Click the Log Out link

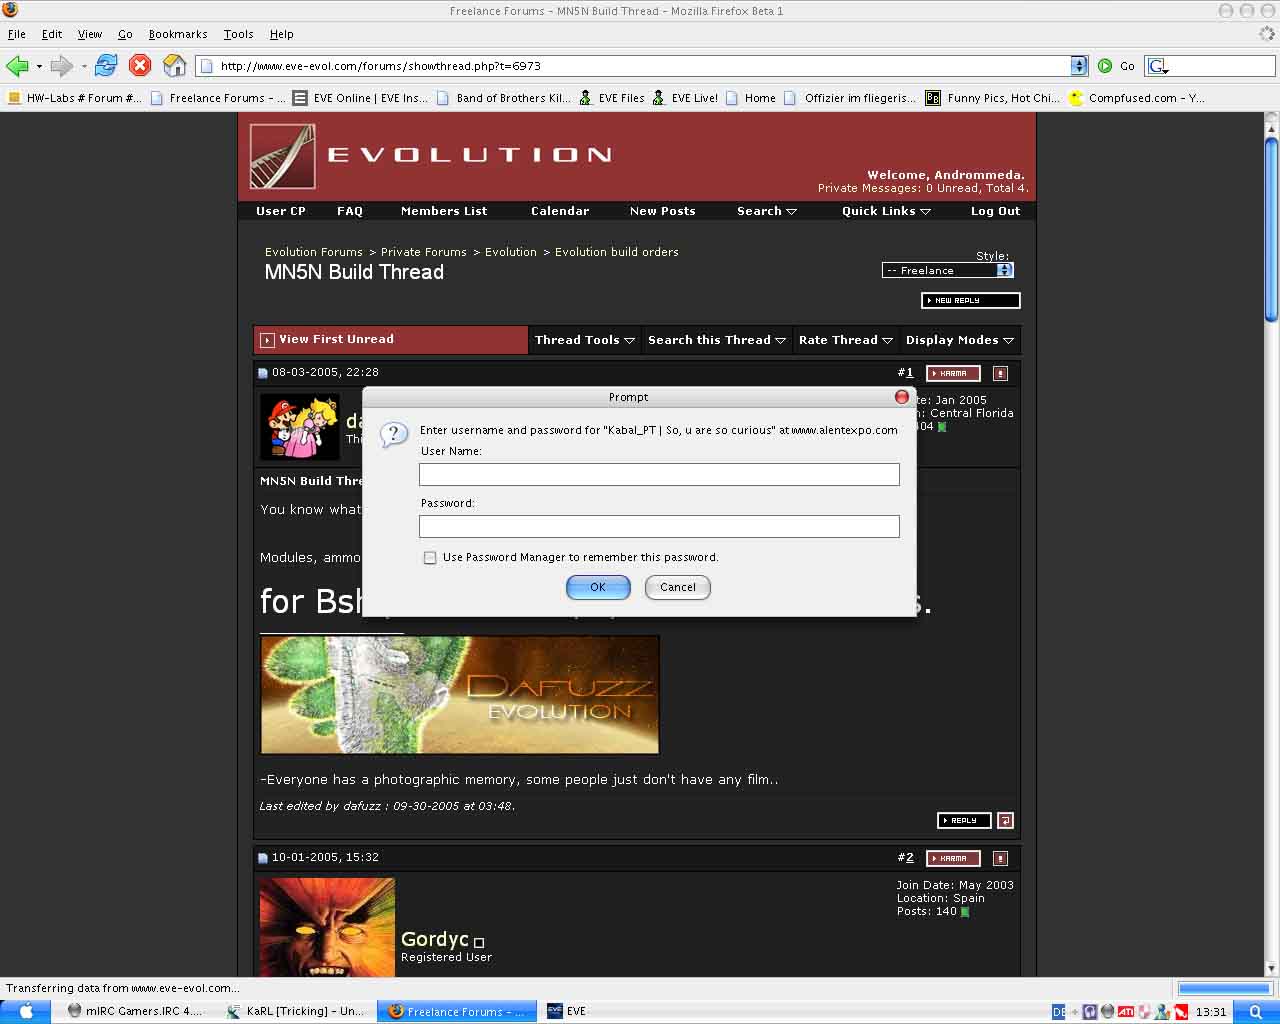click(996, 211)
